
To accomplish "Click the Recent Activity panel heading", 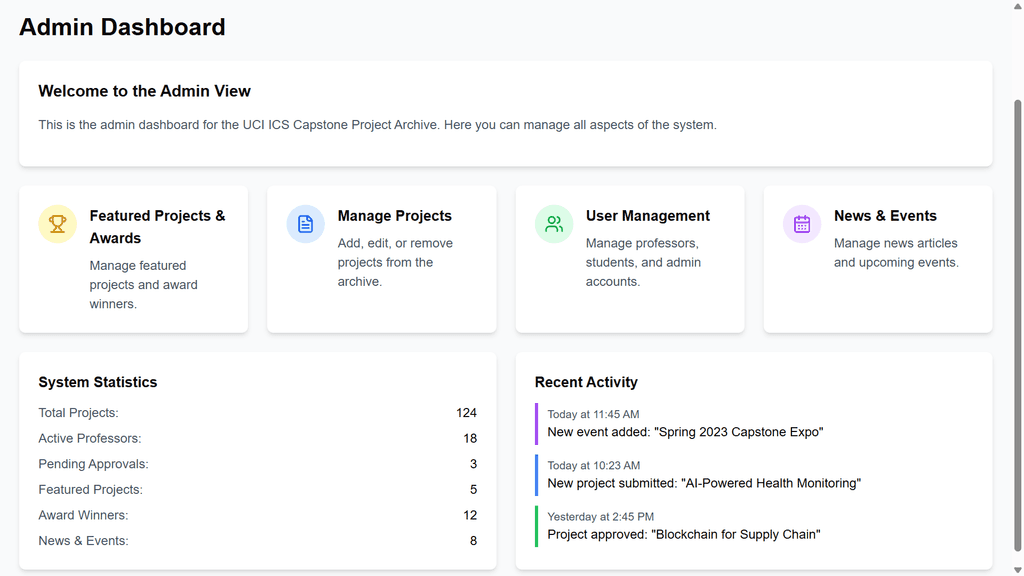I will [586, 382].
